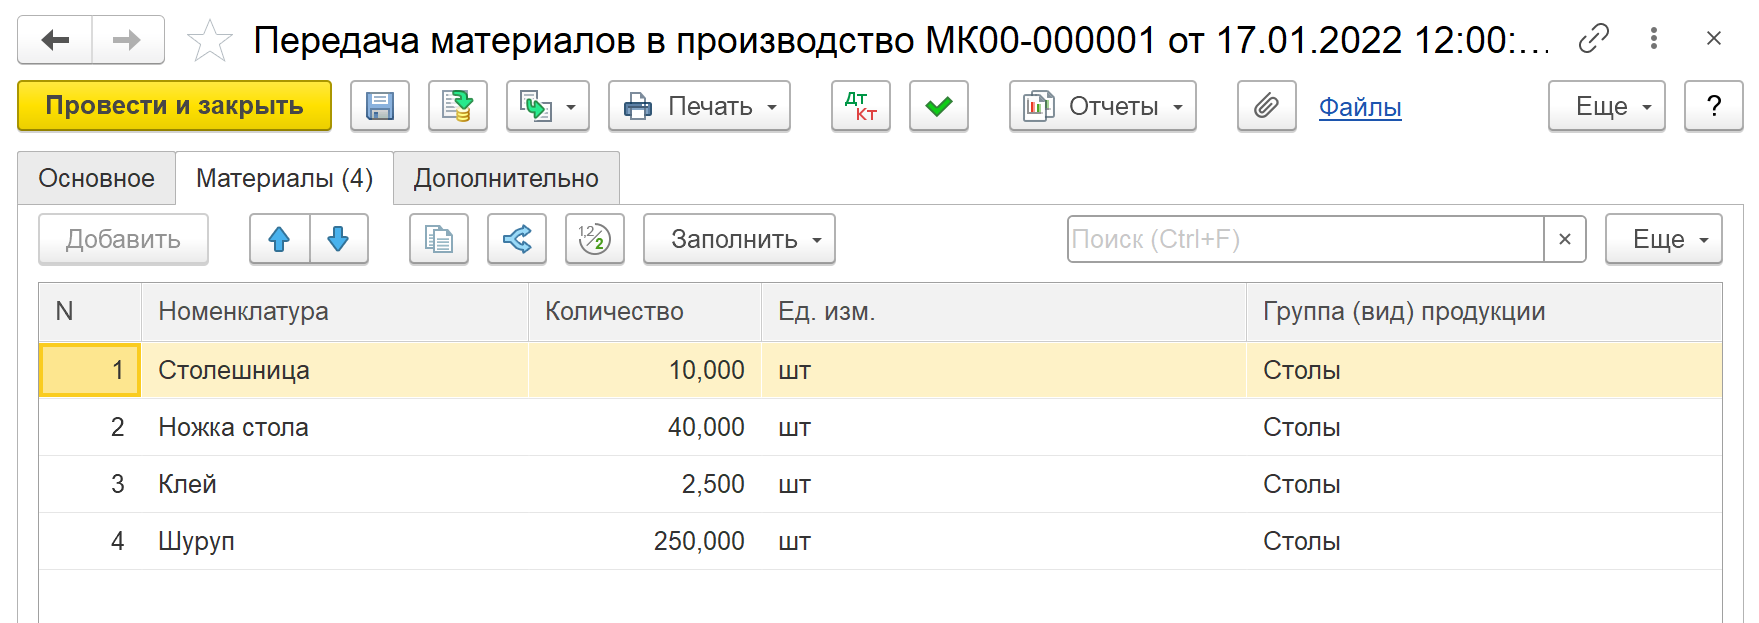Click the copy rows icon
This screenshot has height=623, width=1759.
point(438,239)
